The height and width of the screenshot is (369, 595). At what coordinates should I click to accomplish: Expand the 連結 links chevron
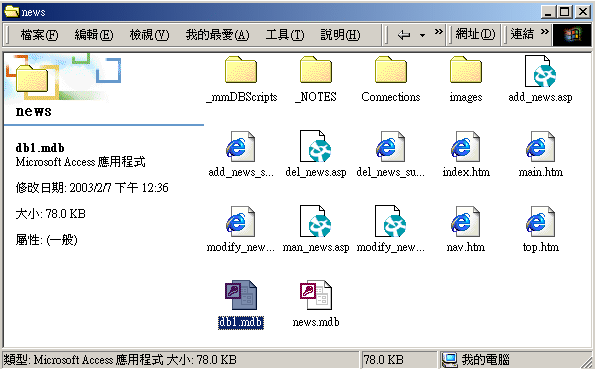[545, 32]
